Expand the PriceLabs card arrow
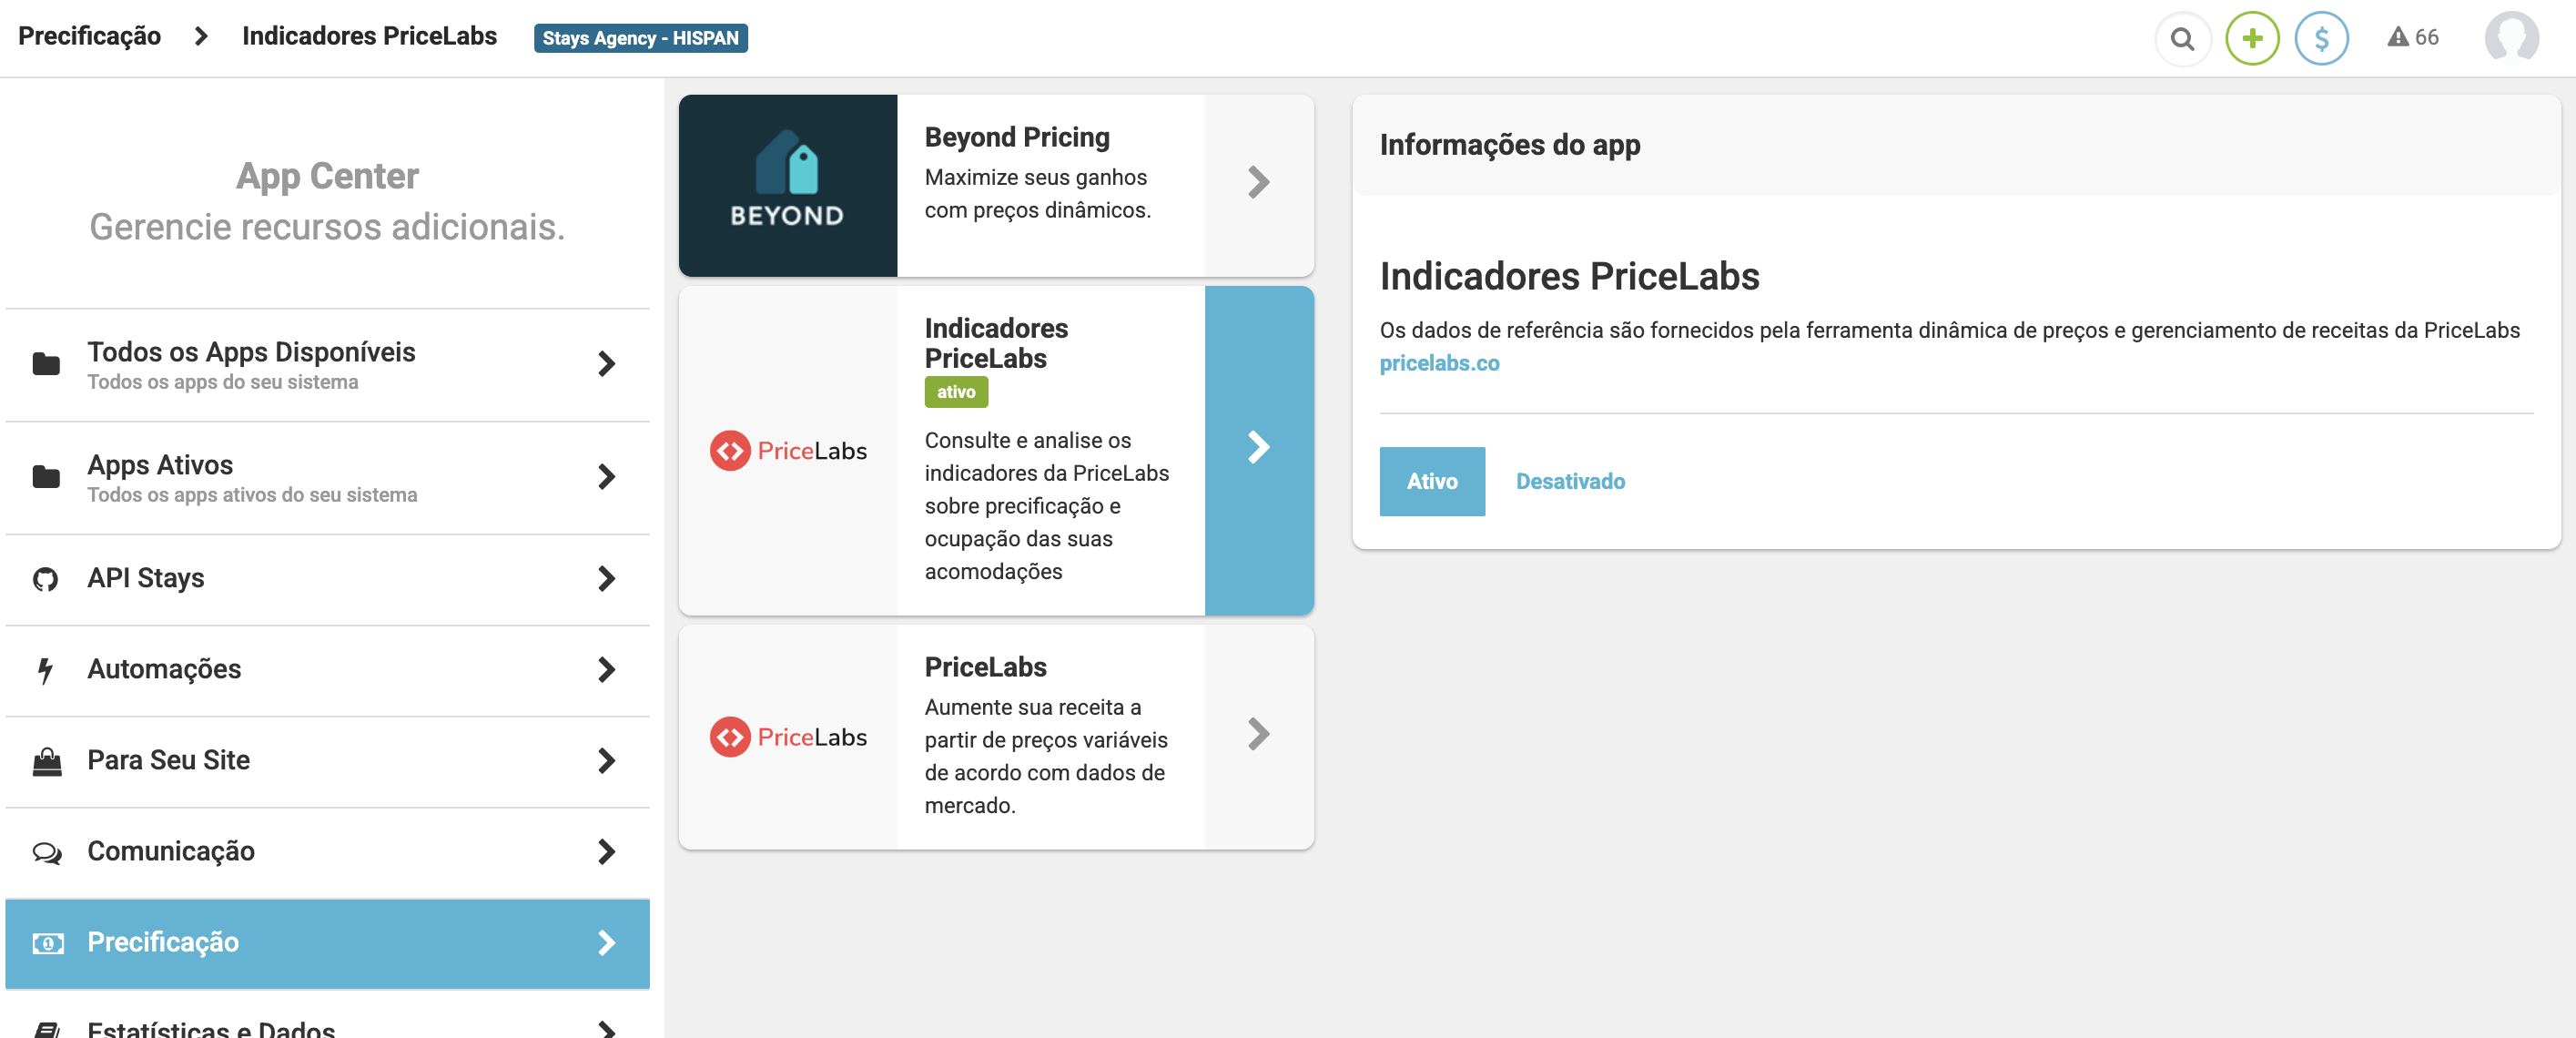This screenshot has width=2576, height=1038. point(1258,734)
